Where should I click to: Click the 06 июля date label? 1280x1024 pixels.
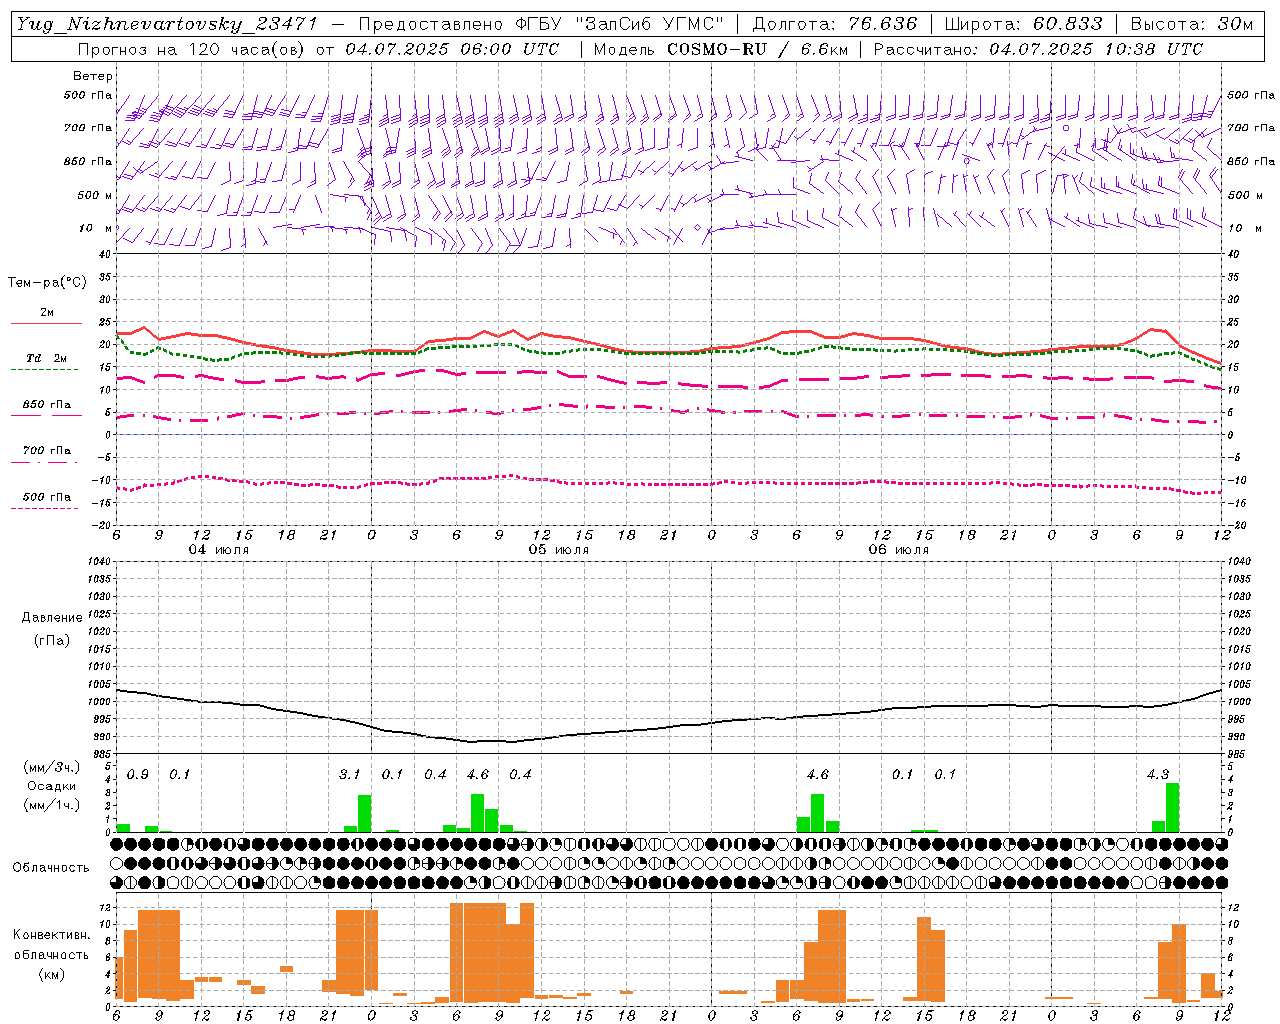pyautogui.click(x=899, y=550)
